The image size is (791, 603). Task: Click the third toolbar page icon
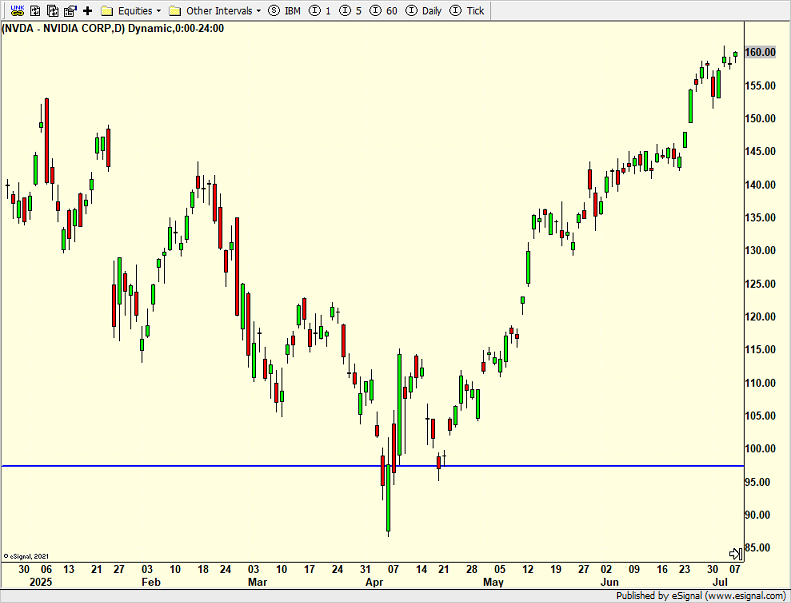coord(52,10)
